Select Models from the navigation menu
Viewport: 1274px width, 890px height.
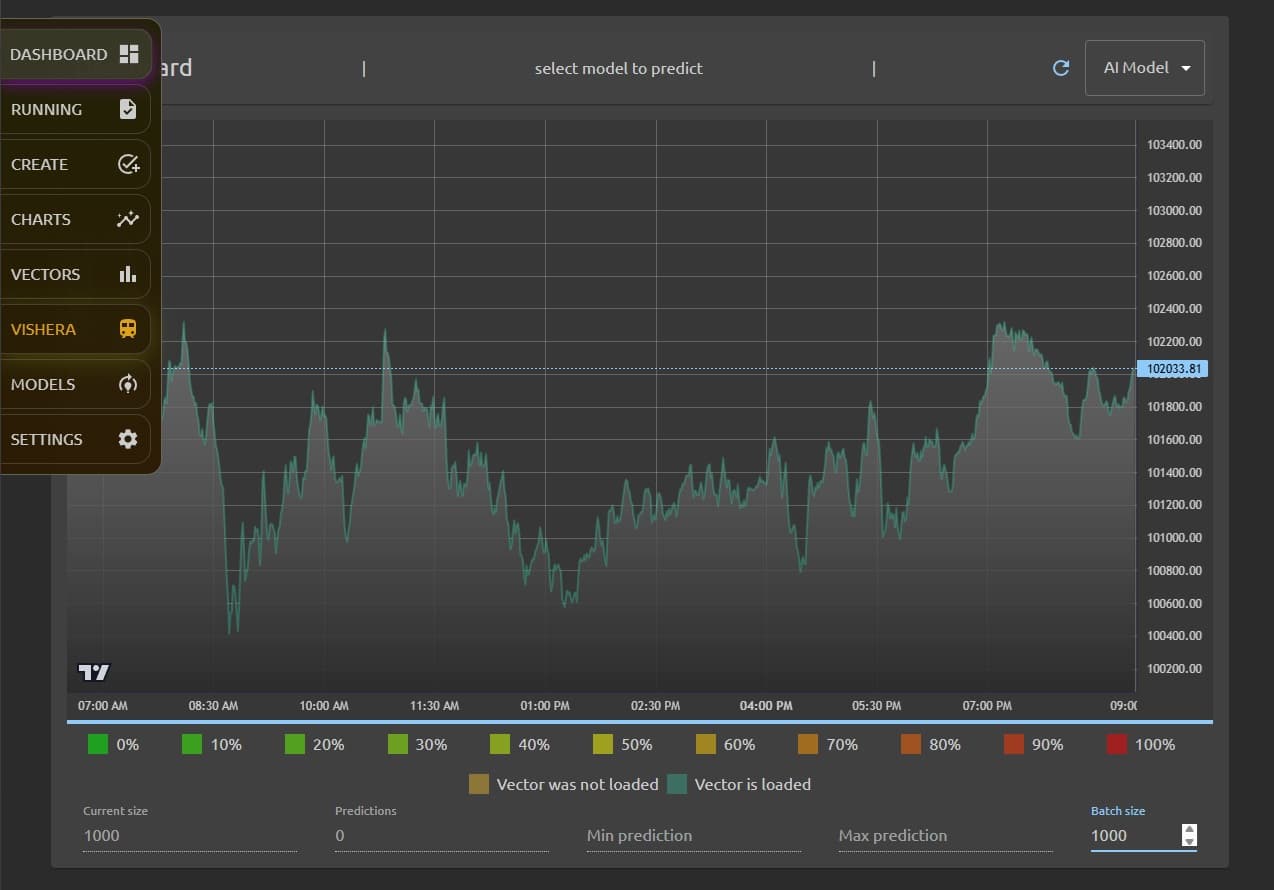[x=43, y=384]
